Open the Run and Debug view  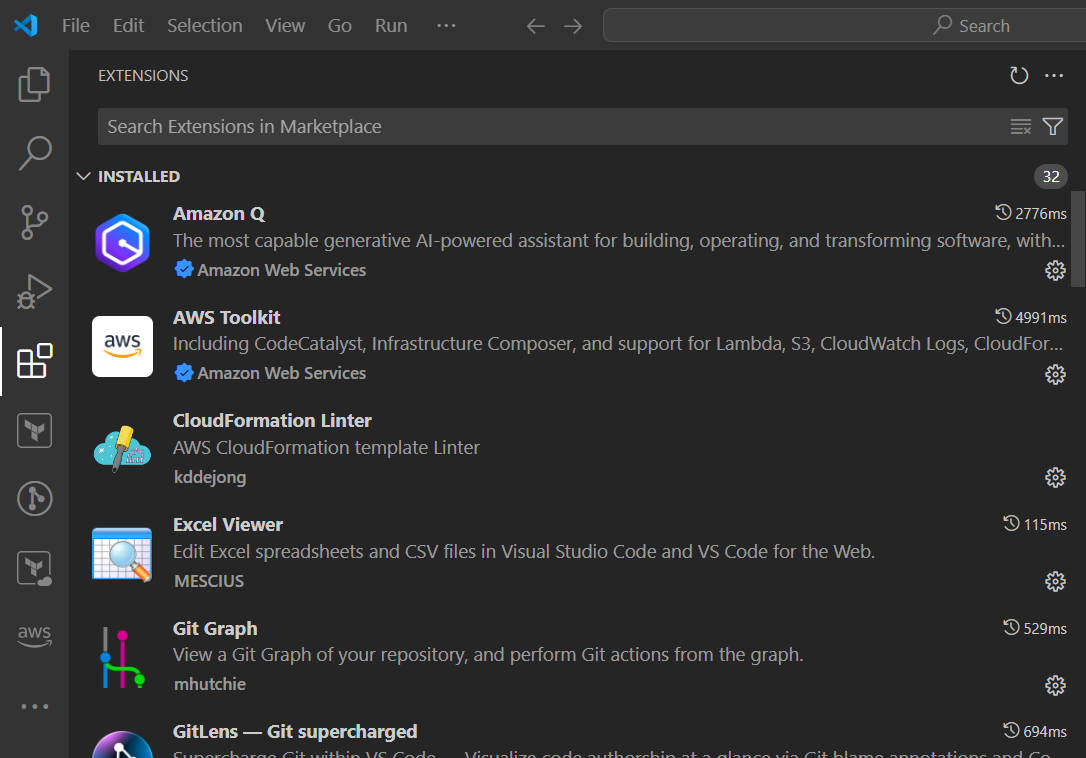[x=34, y=291]
